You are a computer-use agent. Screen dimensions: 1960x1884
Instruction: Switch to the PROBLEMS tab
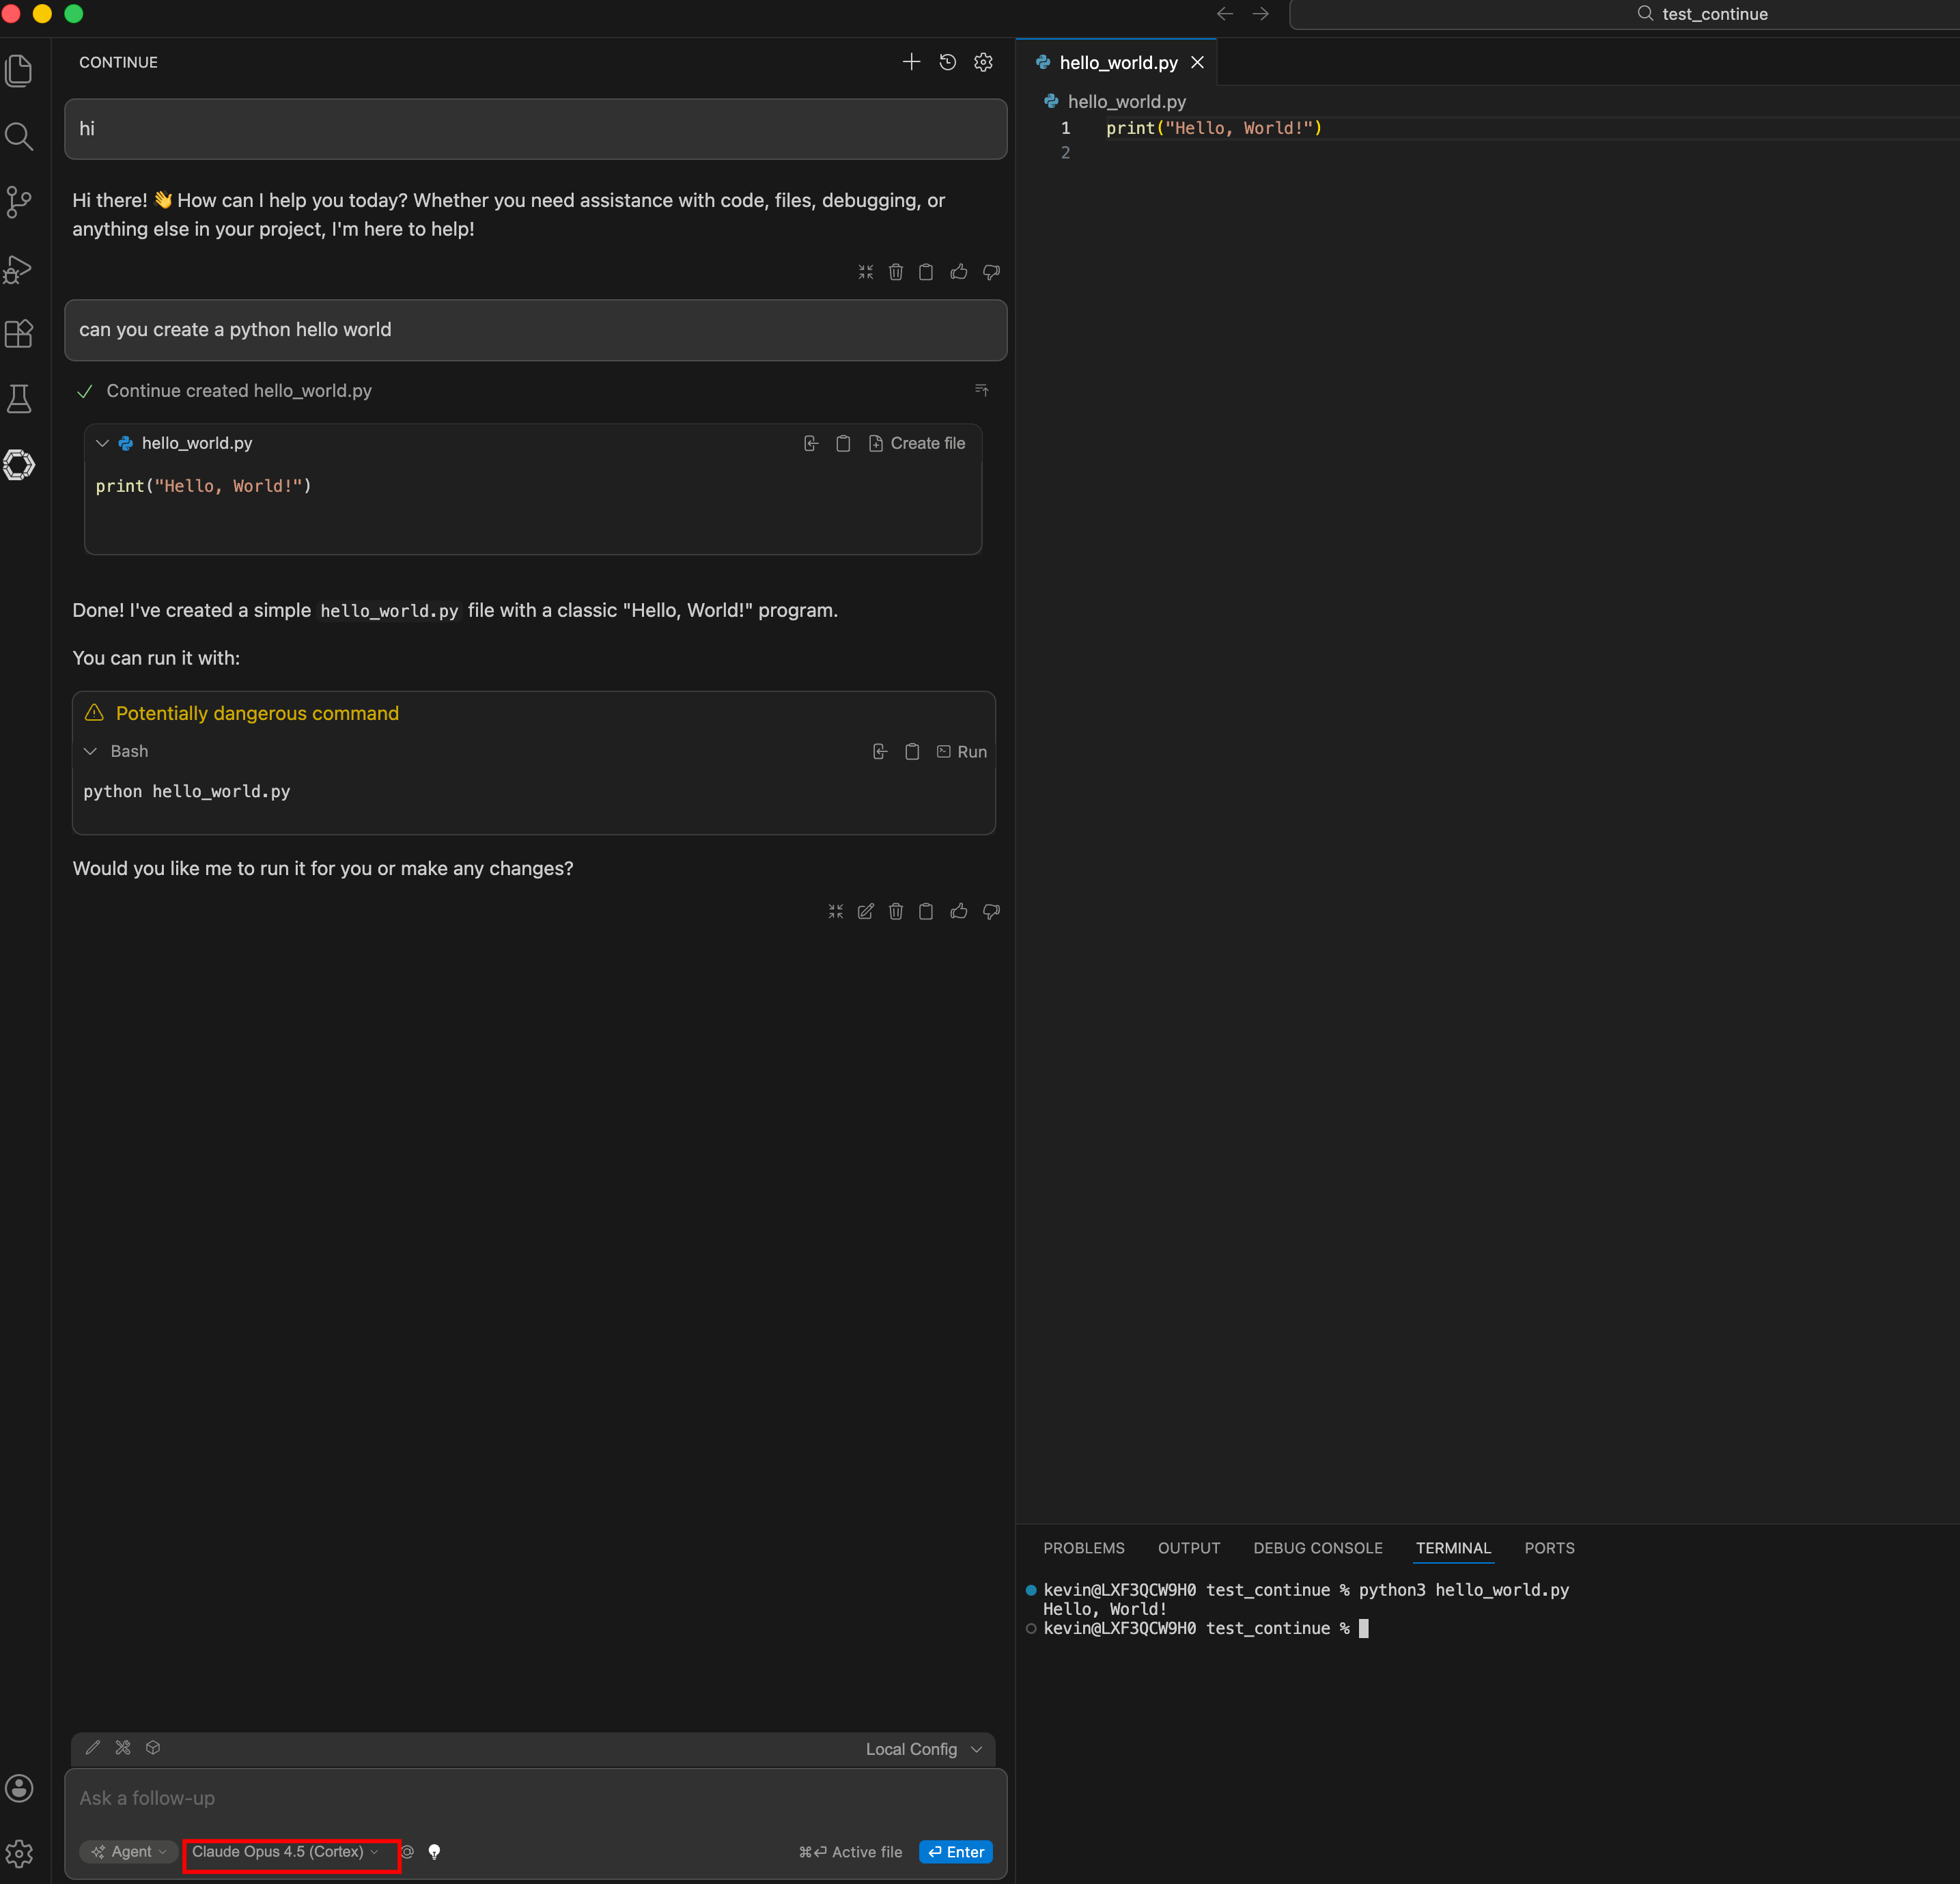[x=1084, y=1548]
